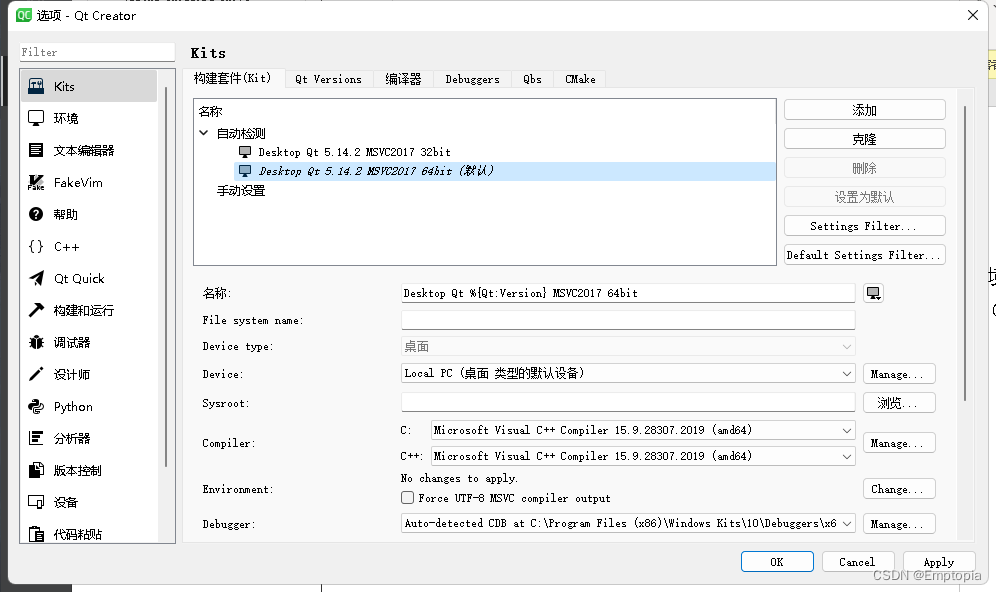
Task: Open the Qt Quick category icon
Action: click(36, 278)
